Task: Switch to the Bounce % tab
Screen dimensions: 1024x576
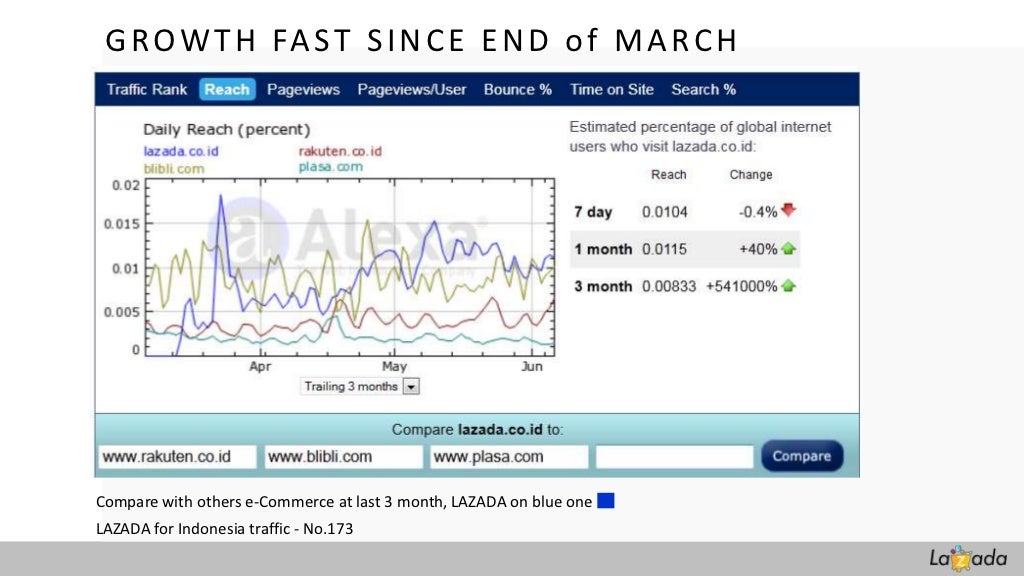Action: click(x=518, y=89)
